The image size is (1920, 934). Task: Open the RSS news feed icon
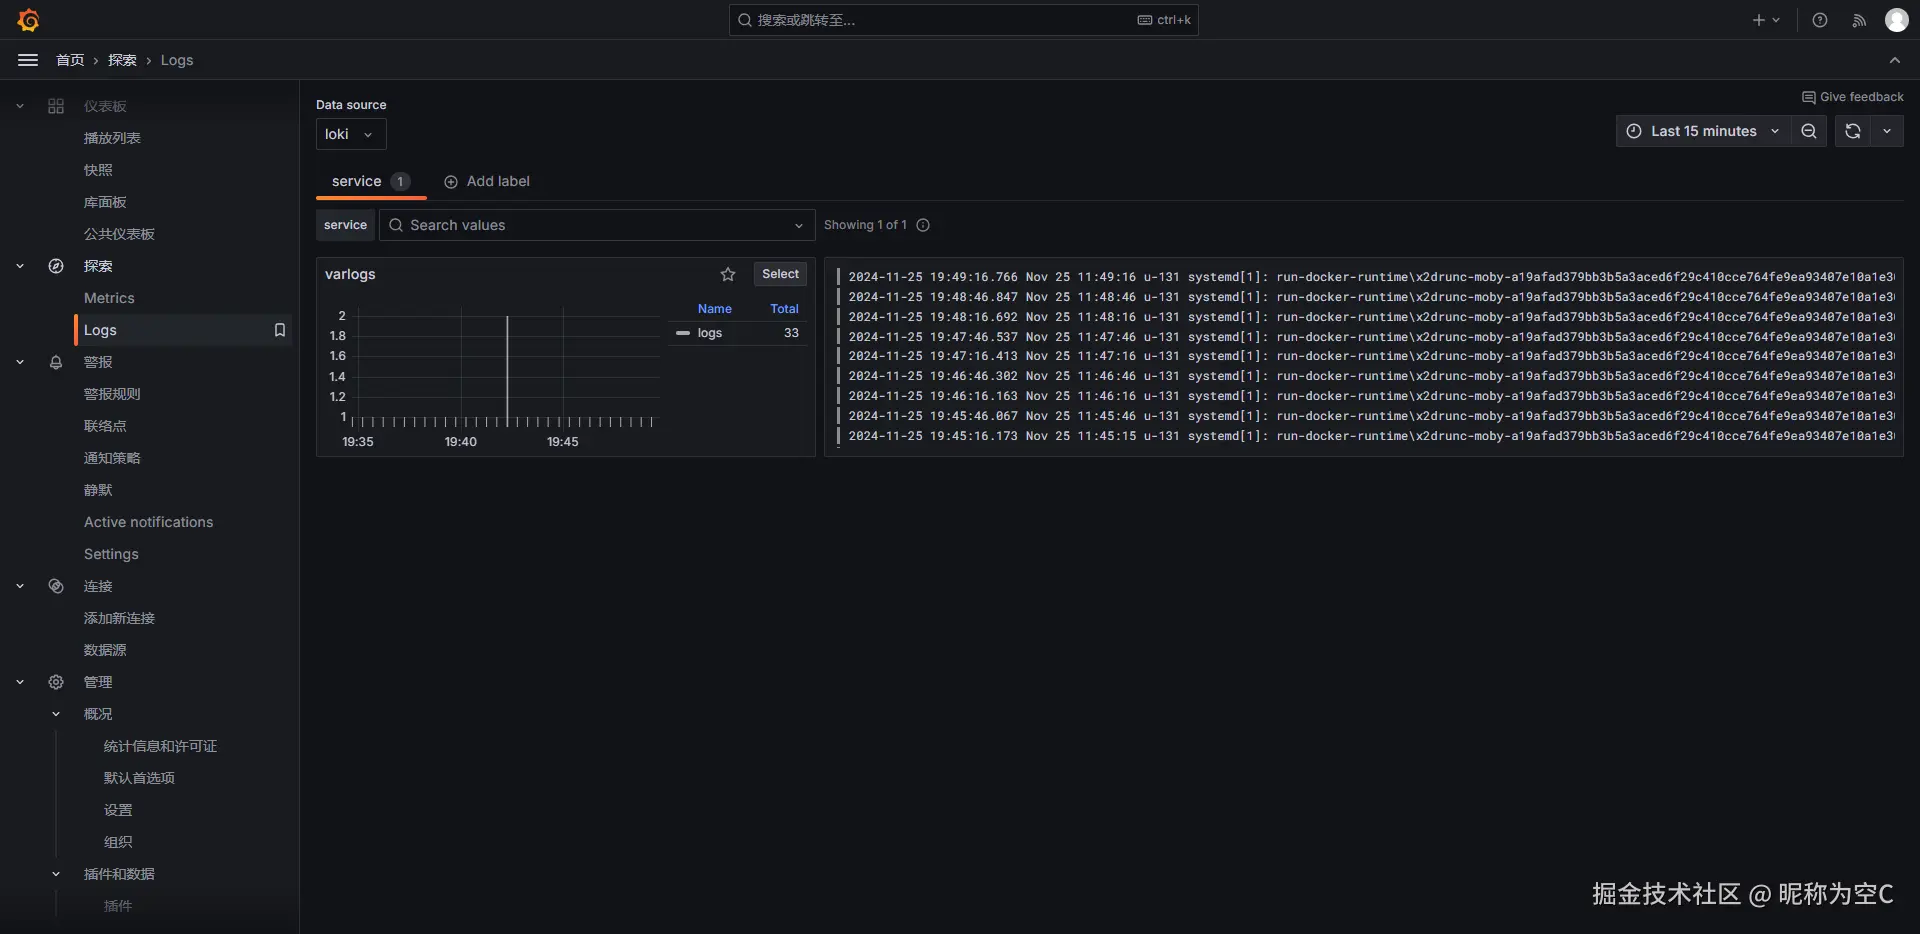(x=1859, y=20)
